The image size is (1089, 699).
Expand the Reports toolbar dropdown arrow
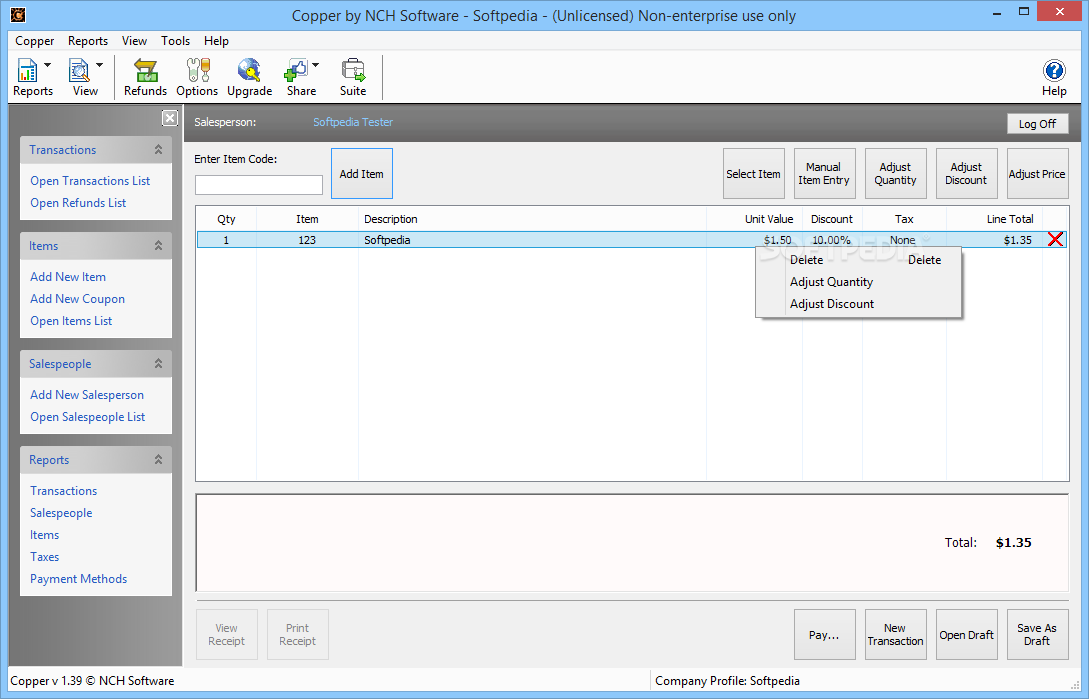tap(47, 65)
